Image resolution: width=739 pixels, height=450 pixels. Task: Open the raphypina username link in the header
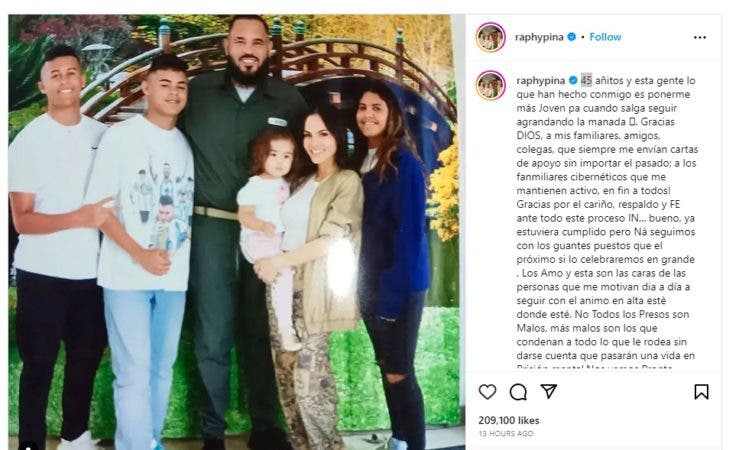pos(539,37)
